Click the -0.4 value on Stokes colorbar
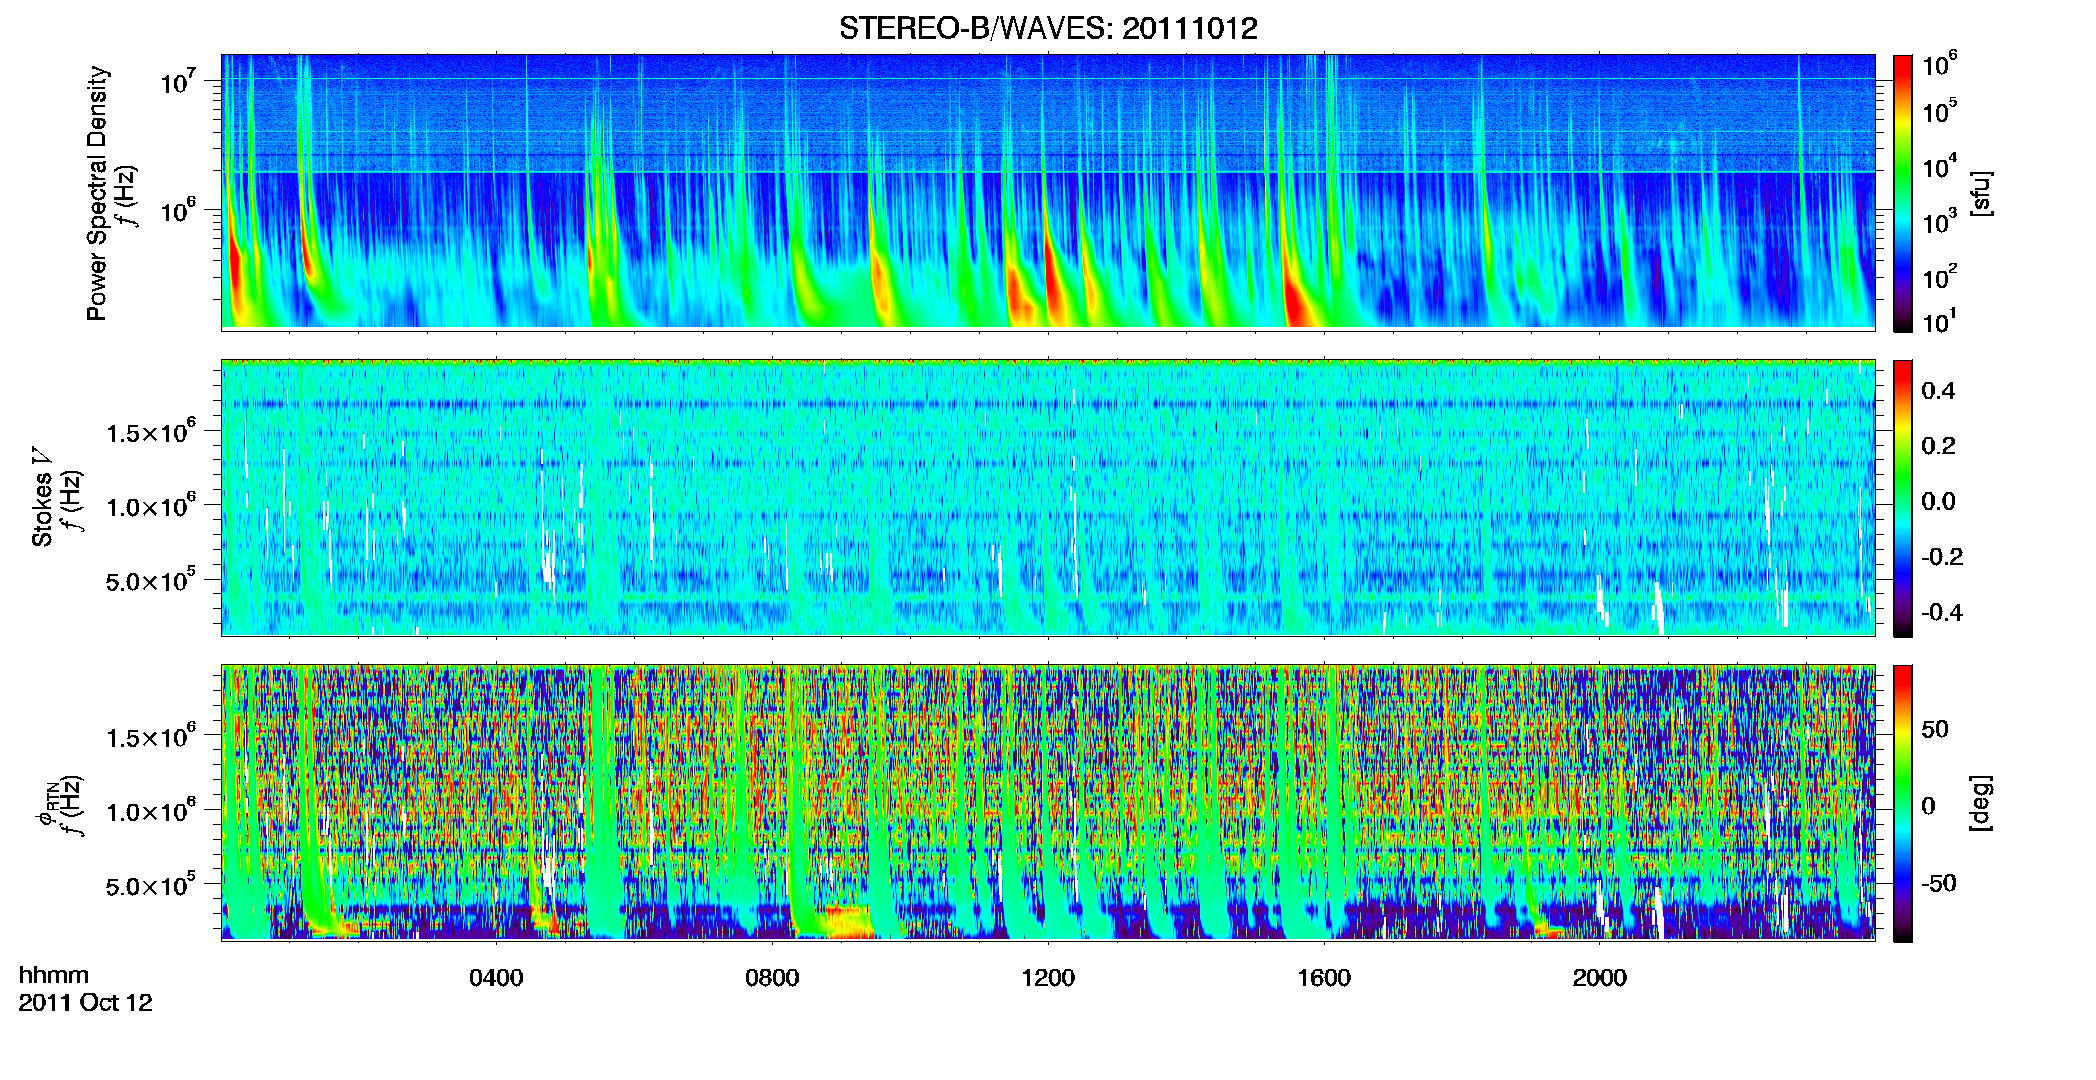The image size is (2096, 1080). tap(1942, 612)
